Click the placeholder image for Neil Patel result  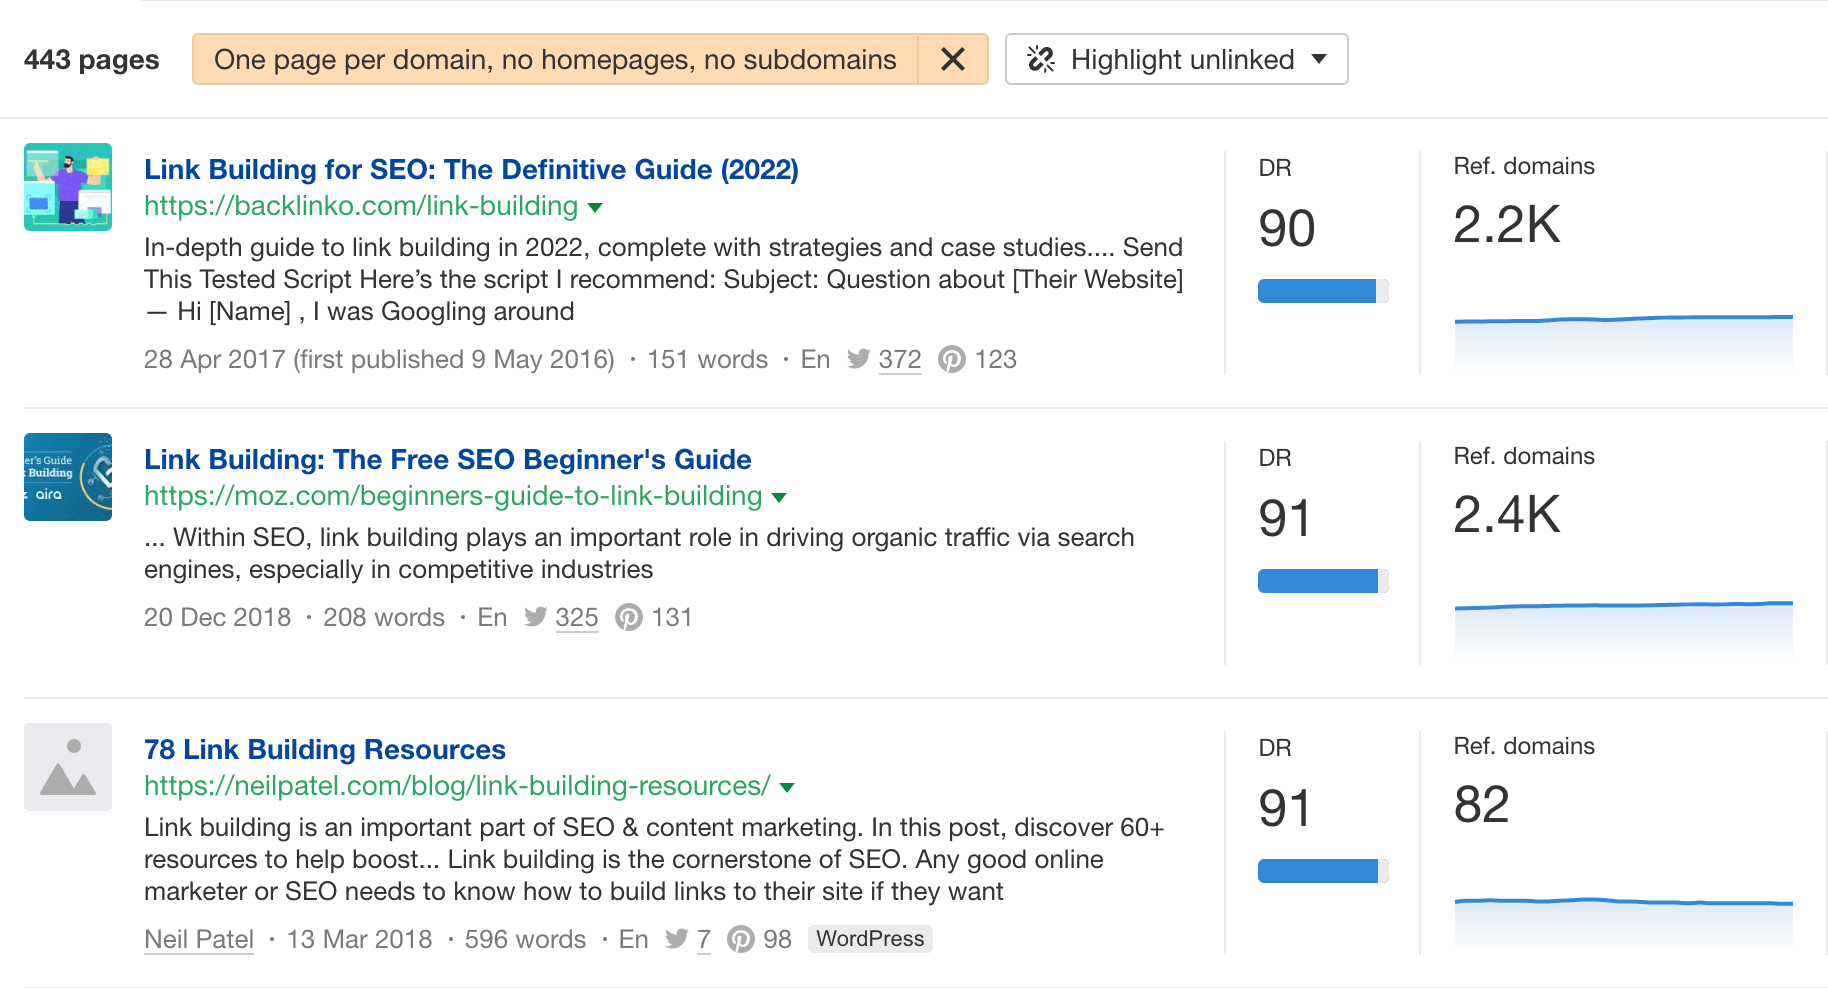coord(68,767)
